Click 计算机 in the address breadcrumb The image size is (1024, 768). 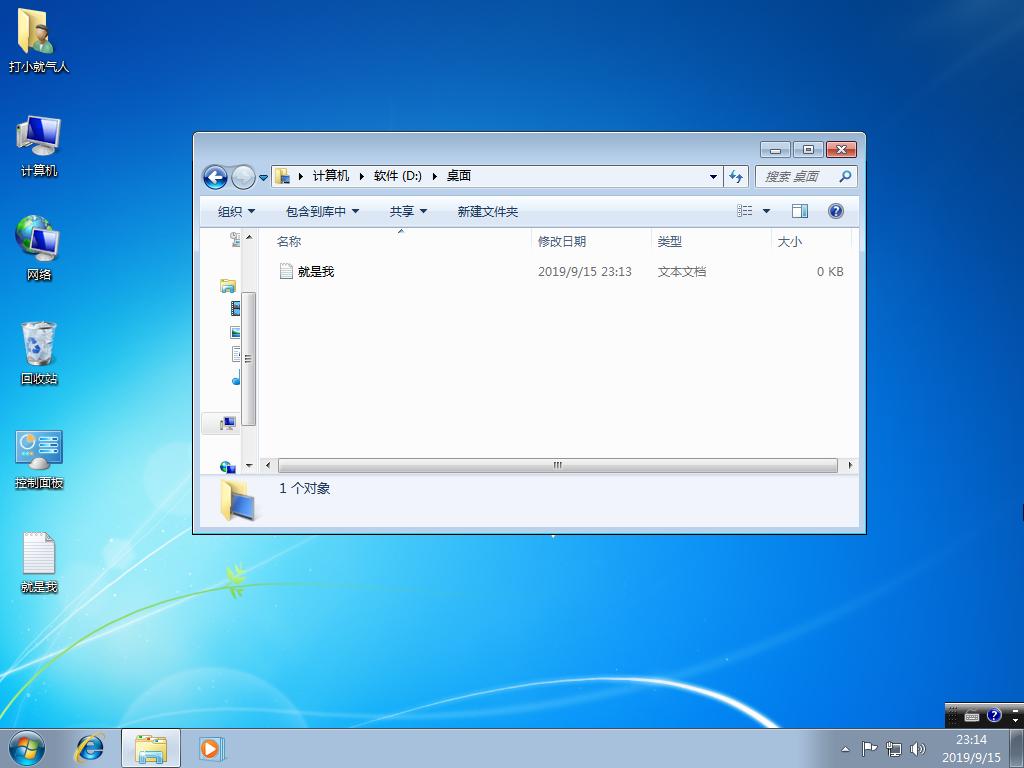coord(331,176)
